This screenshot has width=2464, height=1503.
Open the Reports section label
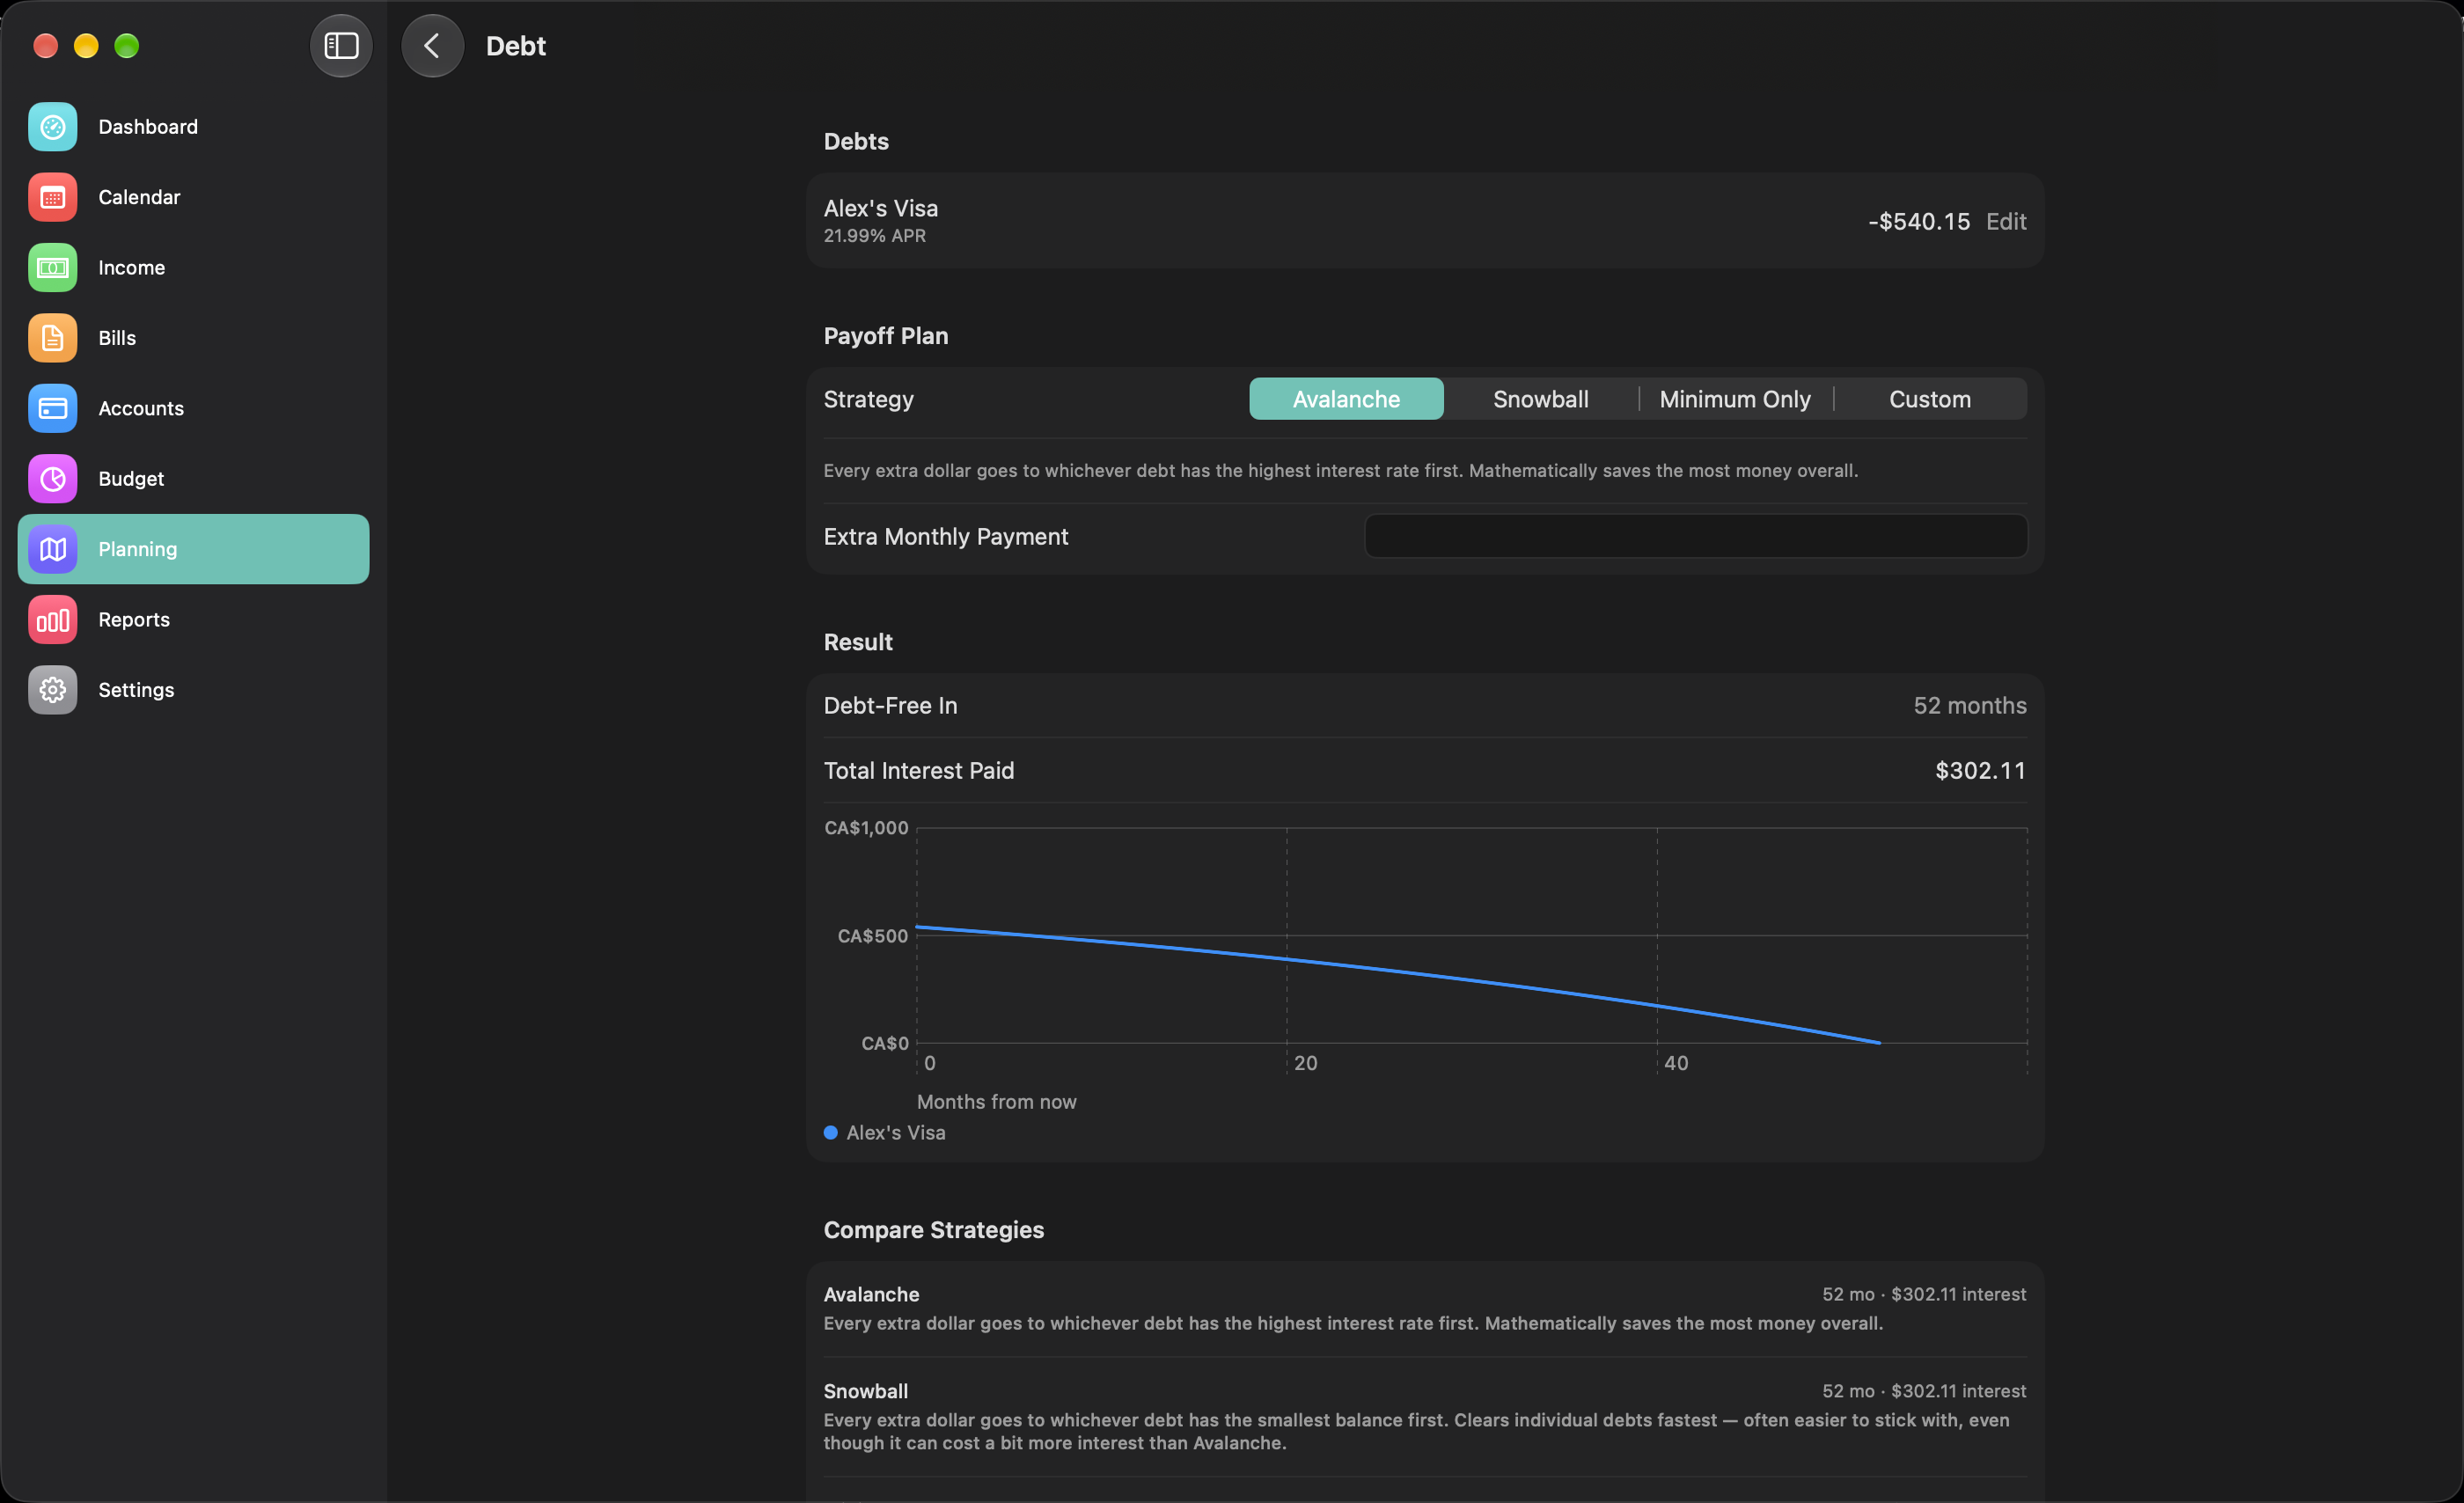[x=134, y=620]
